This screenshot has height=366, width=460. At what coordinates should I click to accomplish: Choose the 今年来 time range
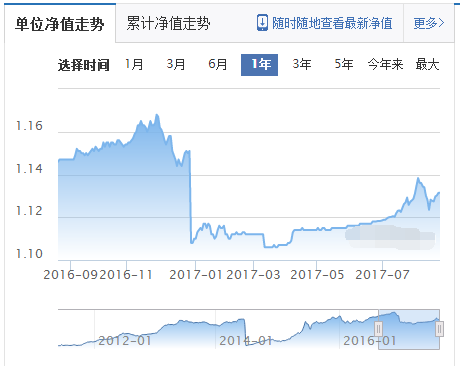[385, 64]
